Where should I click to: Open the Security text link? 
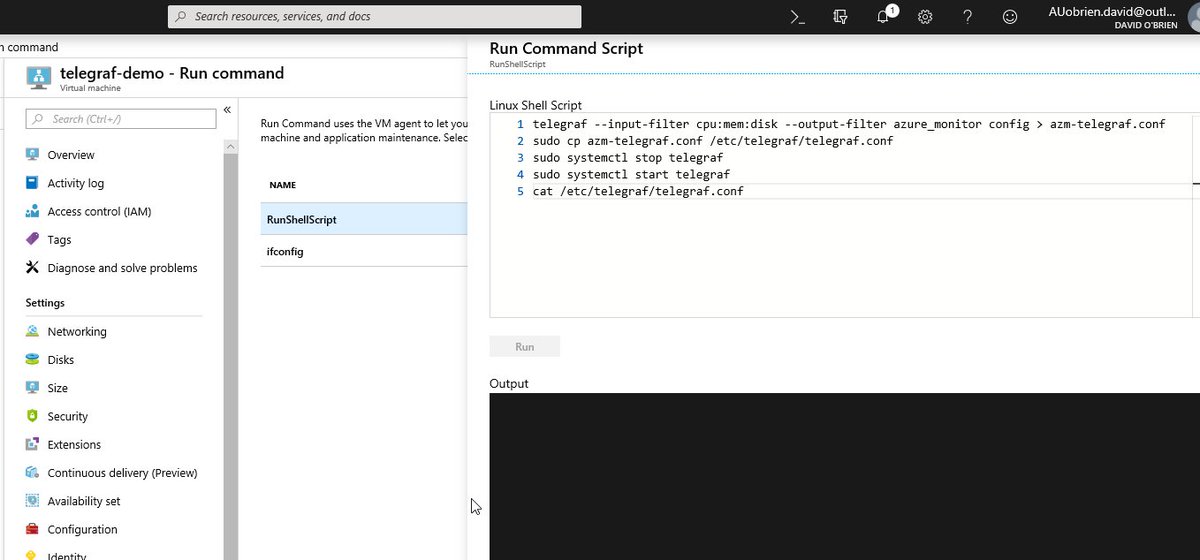click(x=67, y=416)
